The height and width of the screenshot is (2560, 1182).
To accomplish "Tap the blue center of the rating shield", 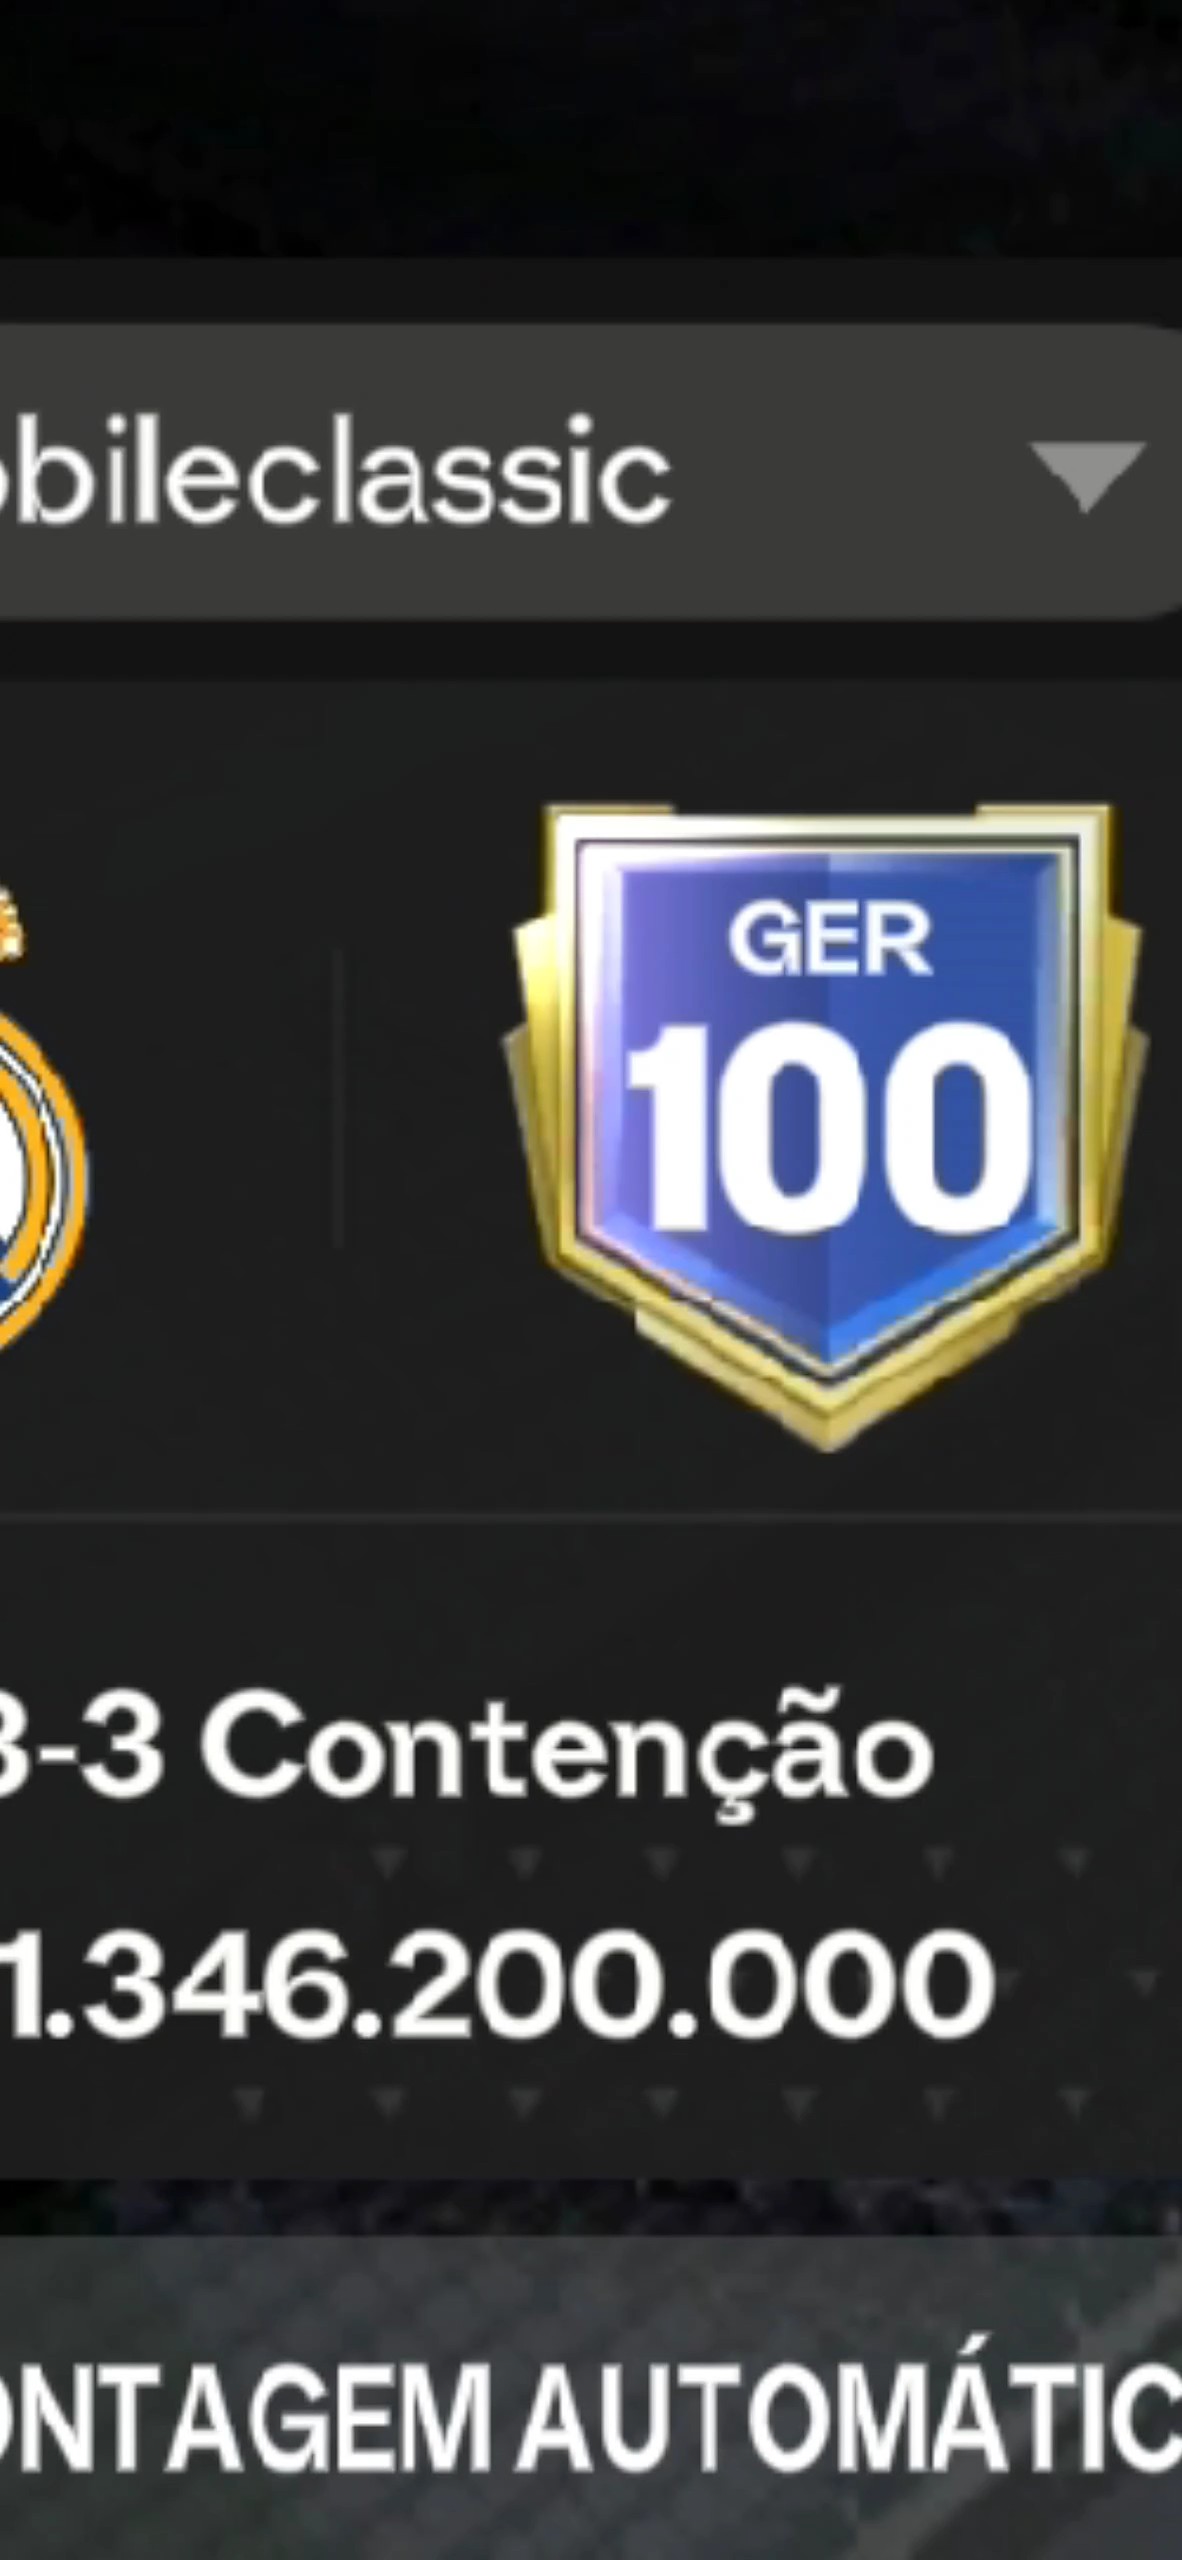I will pyautogui.click(x=827, y=1100).
